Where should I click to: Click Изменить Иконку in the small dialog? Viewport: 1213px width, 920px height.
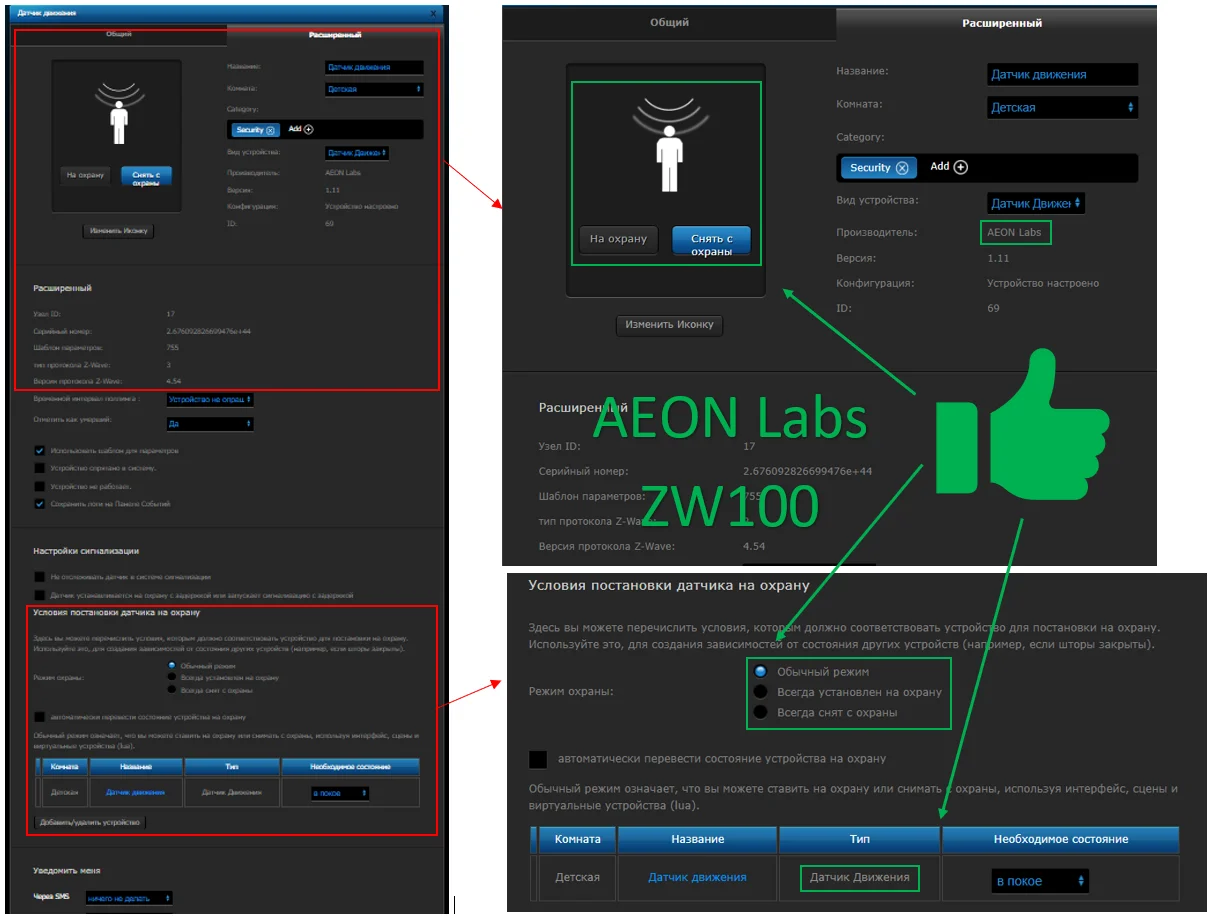(119, 231)
